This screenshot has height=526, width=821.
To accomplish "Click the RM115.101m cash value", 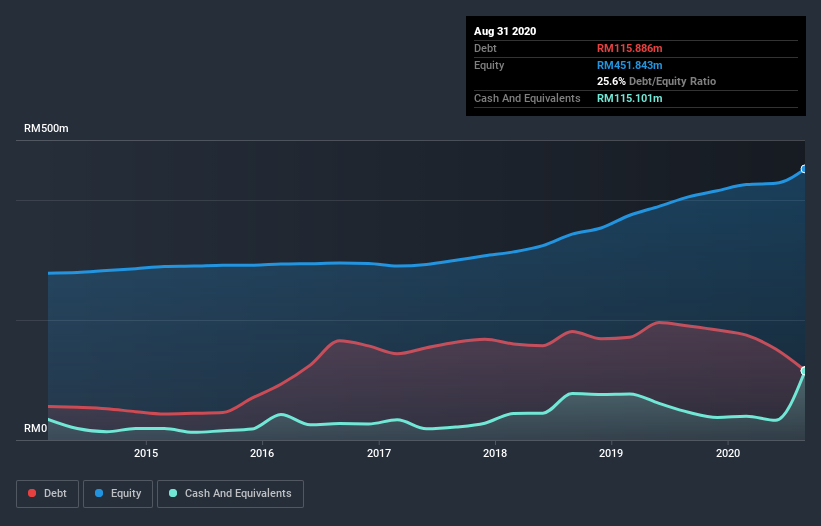I will pyautogui.click(x=629, y=98).
